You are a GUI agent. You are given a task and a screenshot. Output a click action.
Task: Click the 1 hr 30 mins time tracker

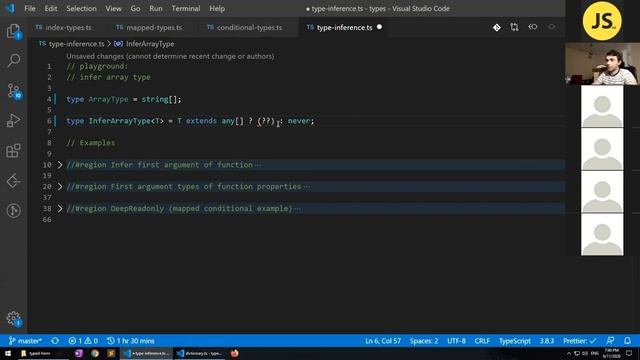click(x=131, y=341)
